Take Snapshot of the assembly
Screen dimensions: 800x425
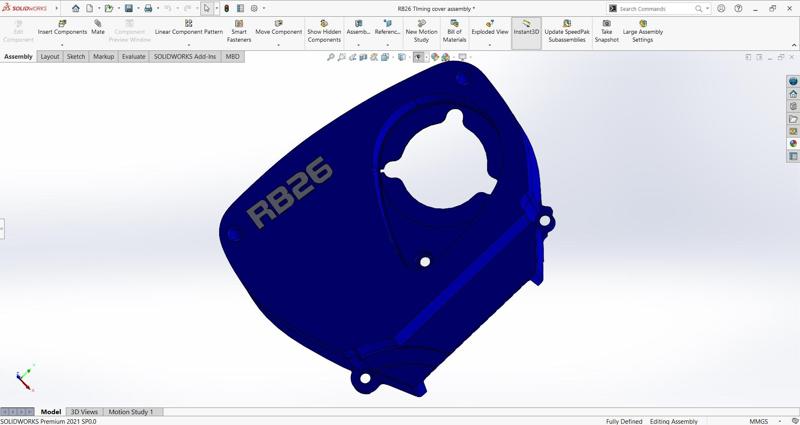click(607, 31)
